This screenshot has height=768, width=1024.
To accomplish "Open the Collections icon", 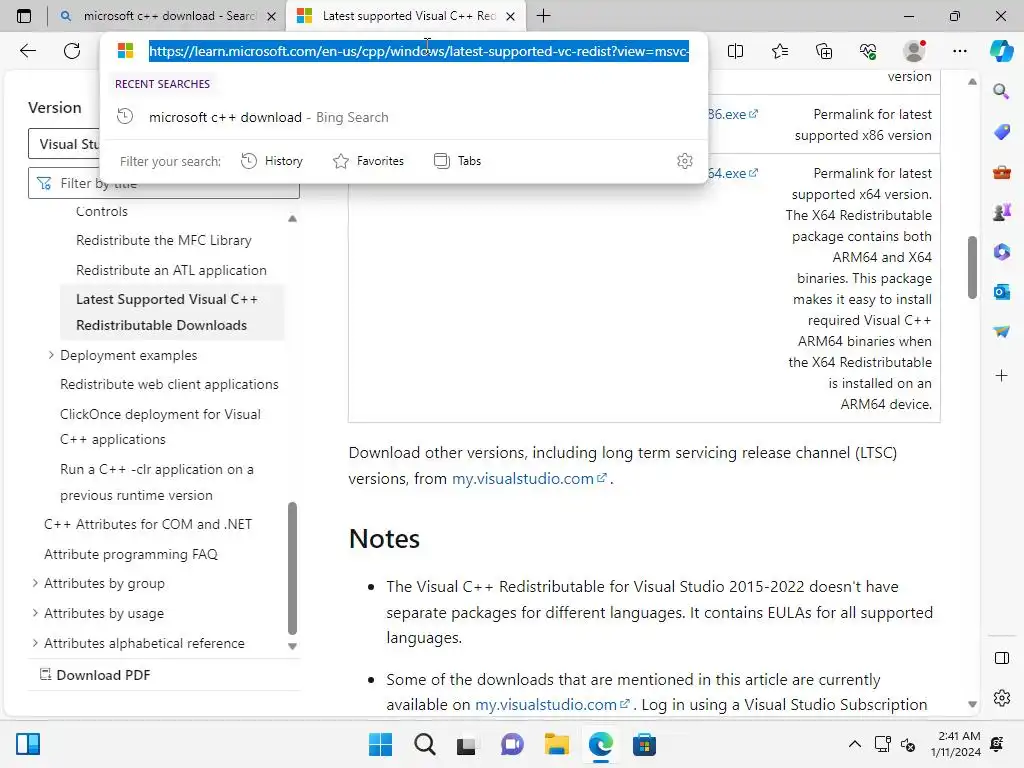I will 824,51.
